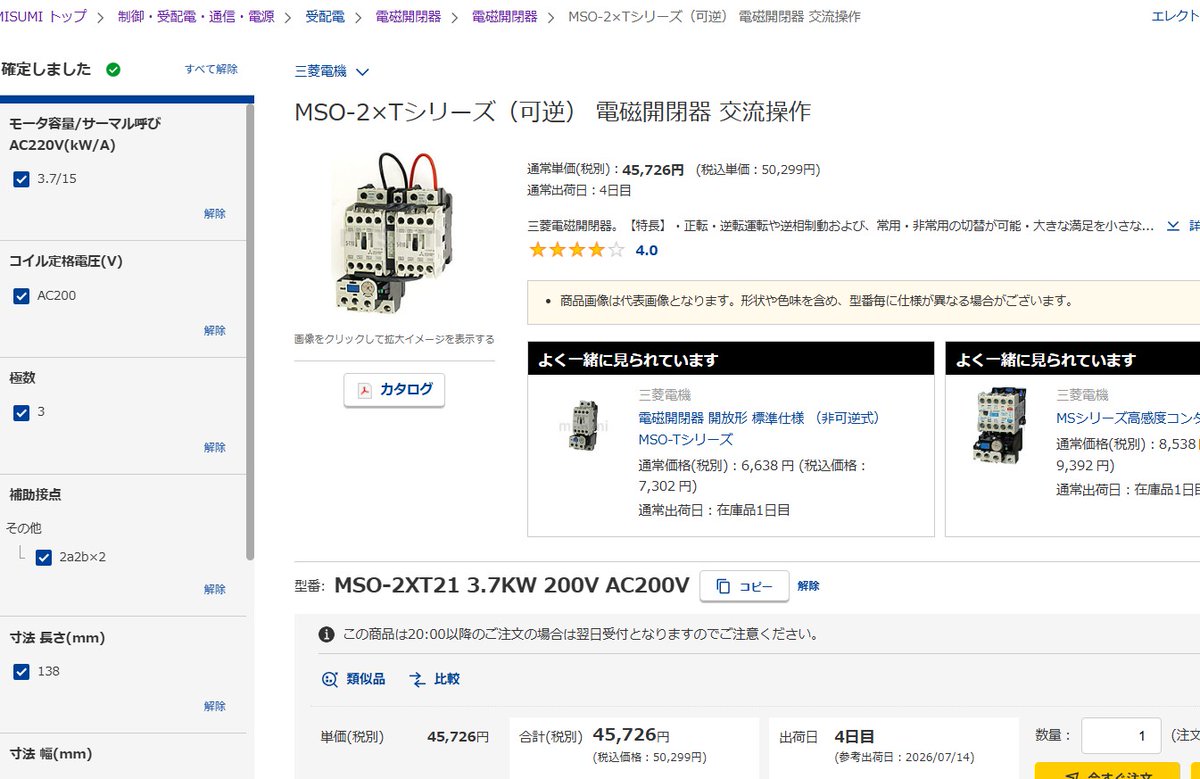
Task: Click the PDF icon on catalog button
Action: 365,390
